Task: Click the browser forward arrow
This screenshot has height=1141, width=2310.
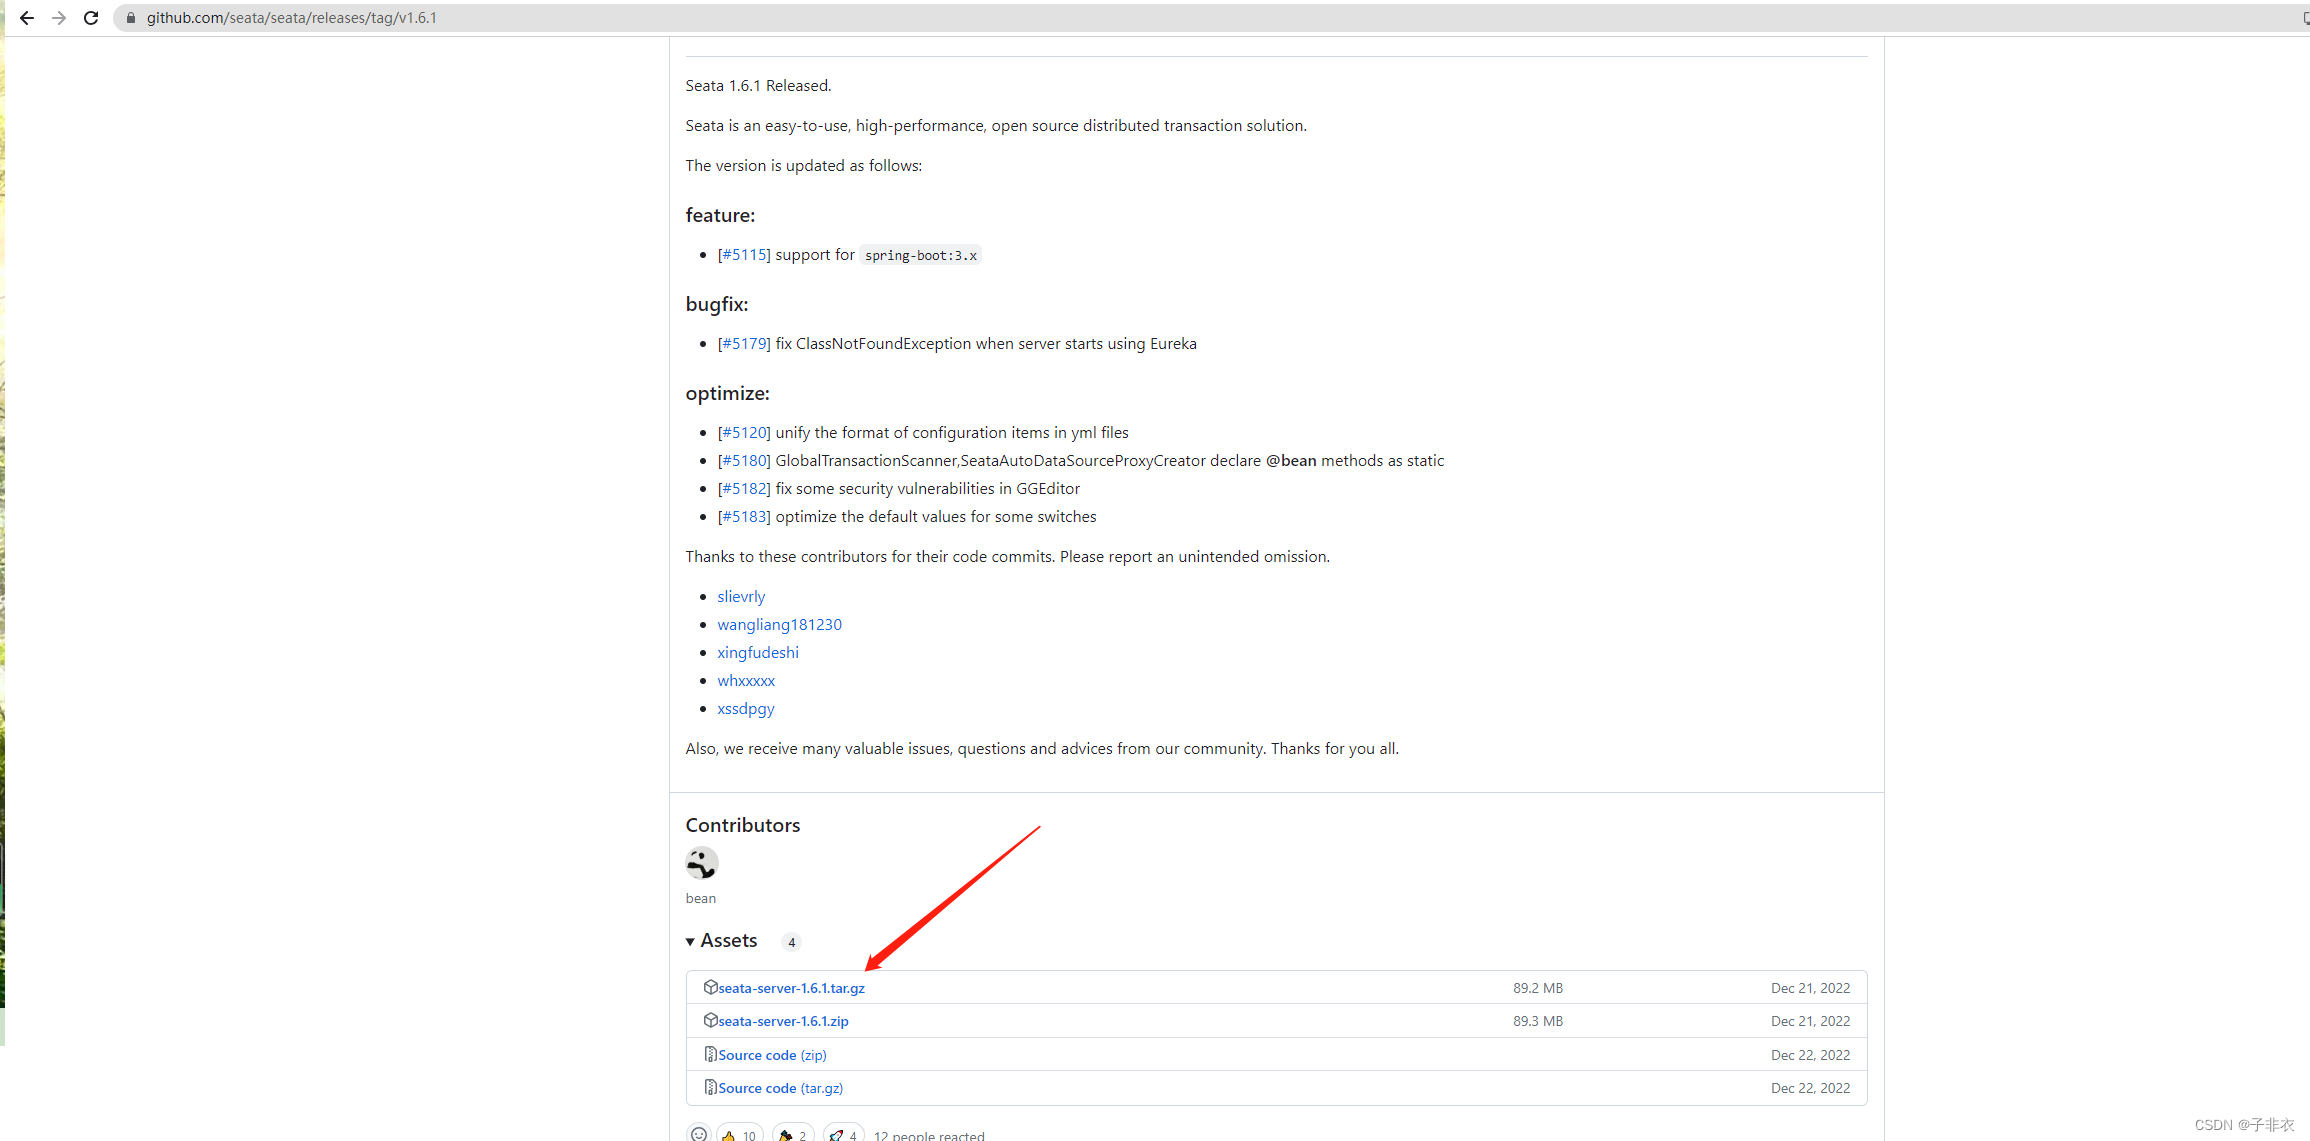Action: 59,18
